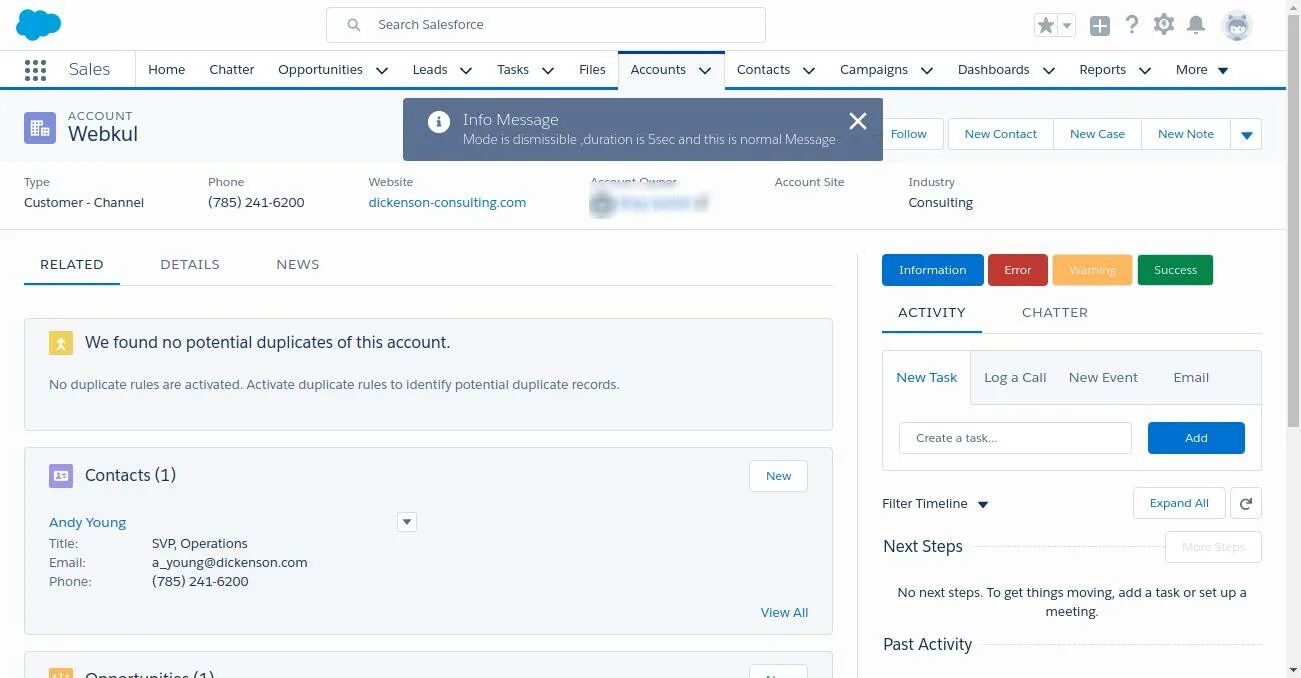The image size is (1301, 678).
Task: Click the New Contact button
Action: coord(1001,134)
